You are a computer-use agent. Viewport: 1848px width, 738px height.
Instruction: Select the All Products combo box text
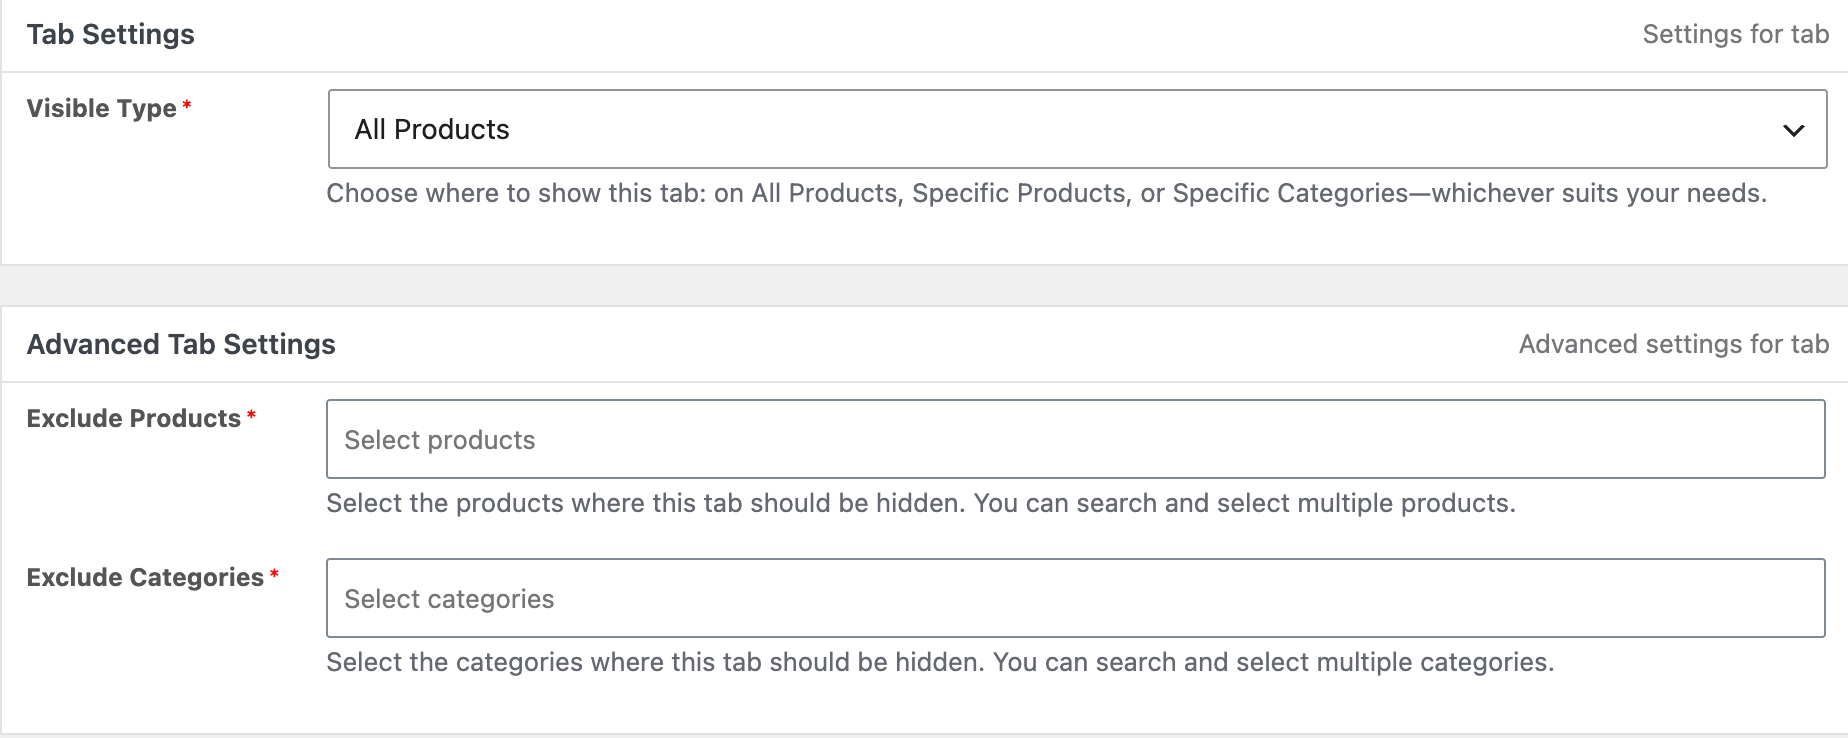point(432,129)
